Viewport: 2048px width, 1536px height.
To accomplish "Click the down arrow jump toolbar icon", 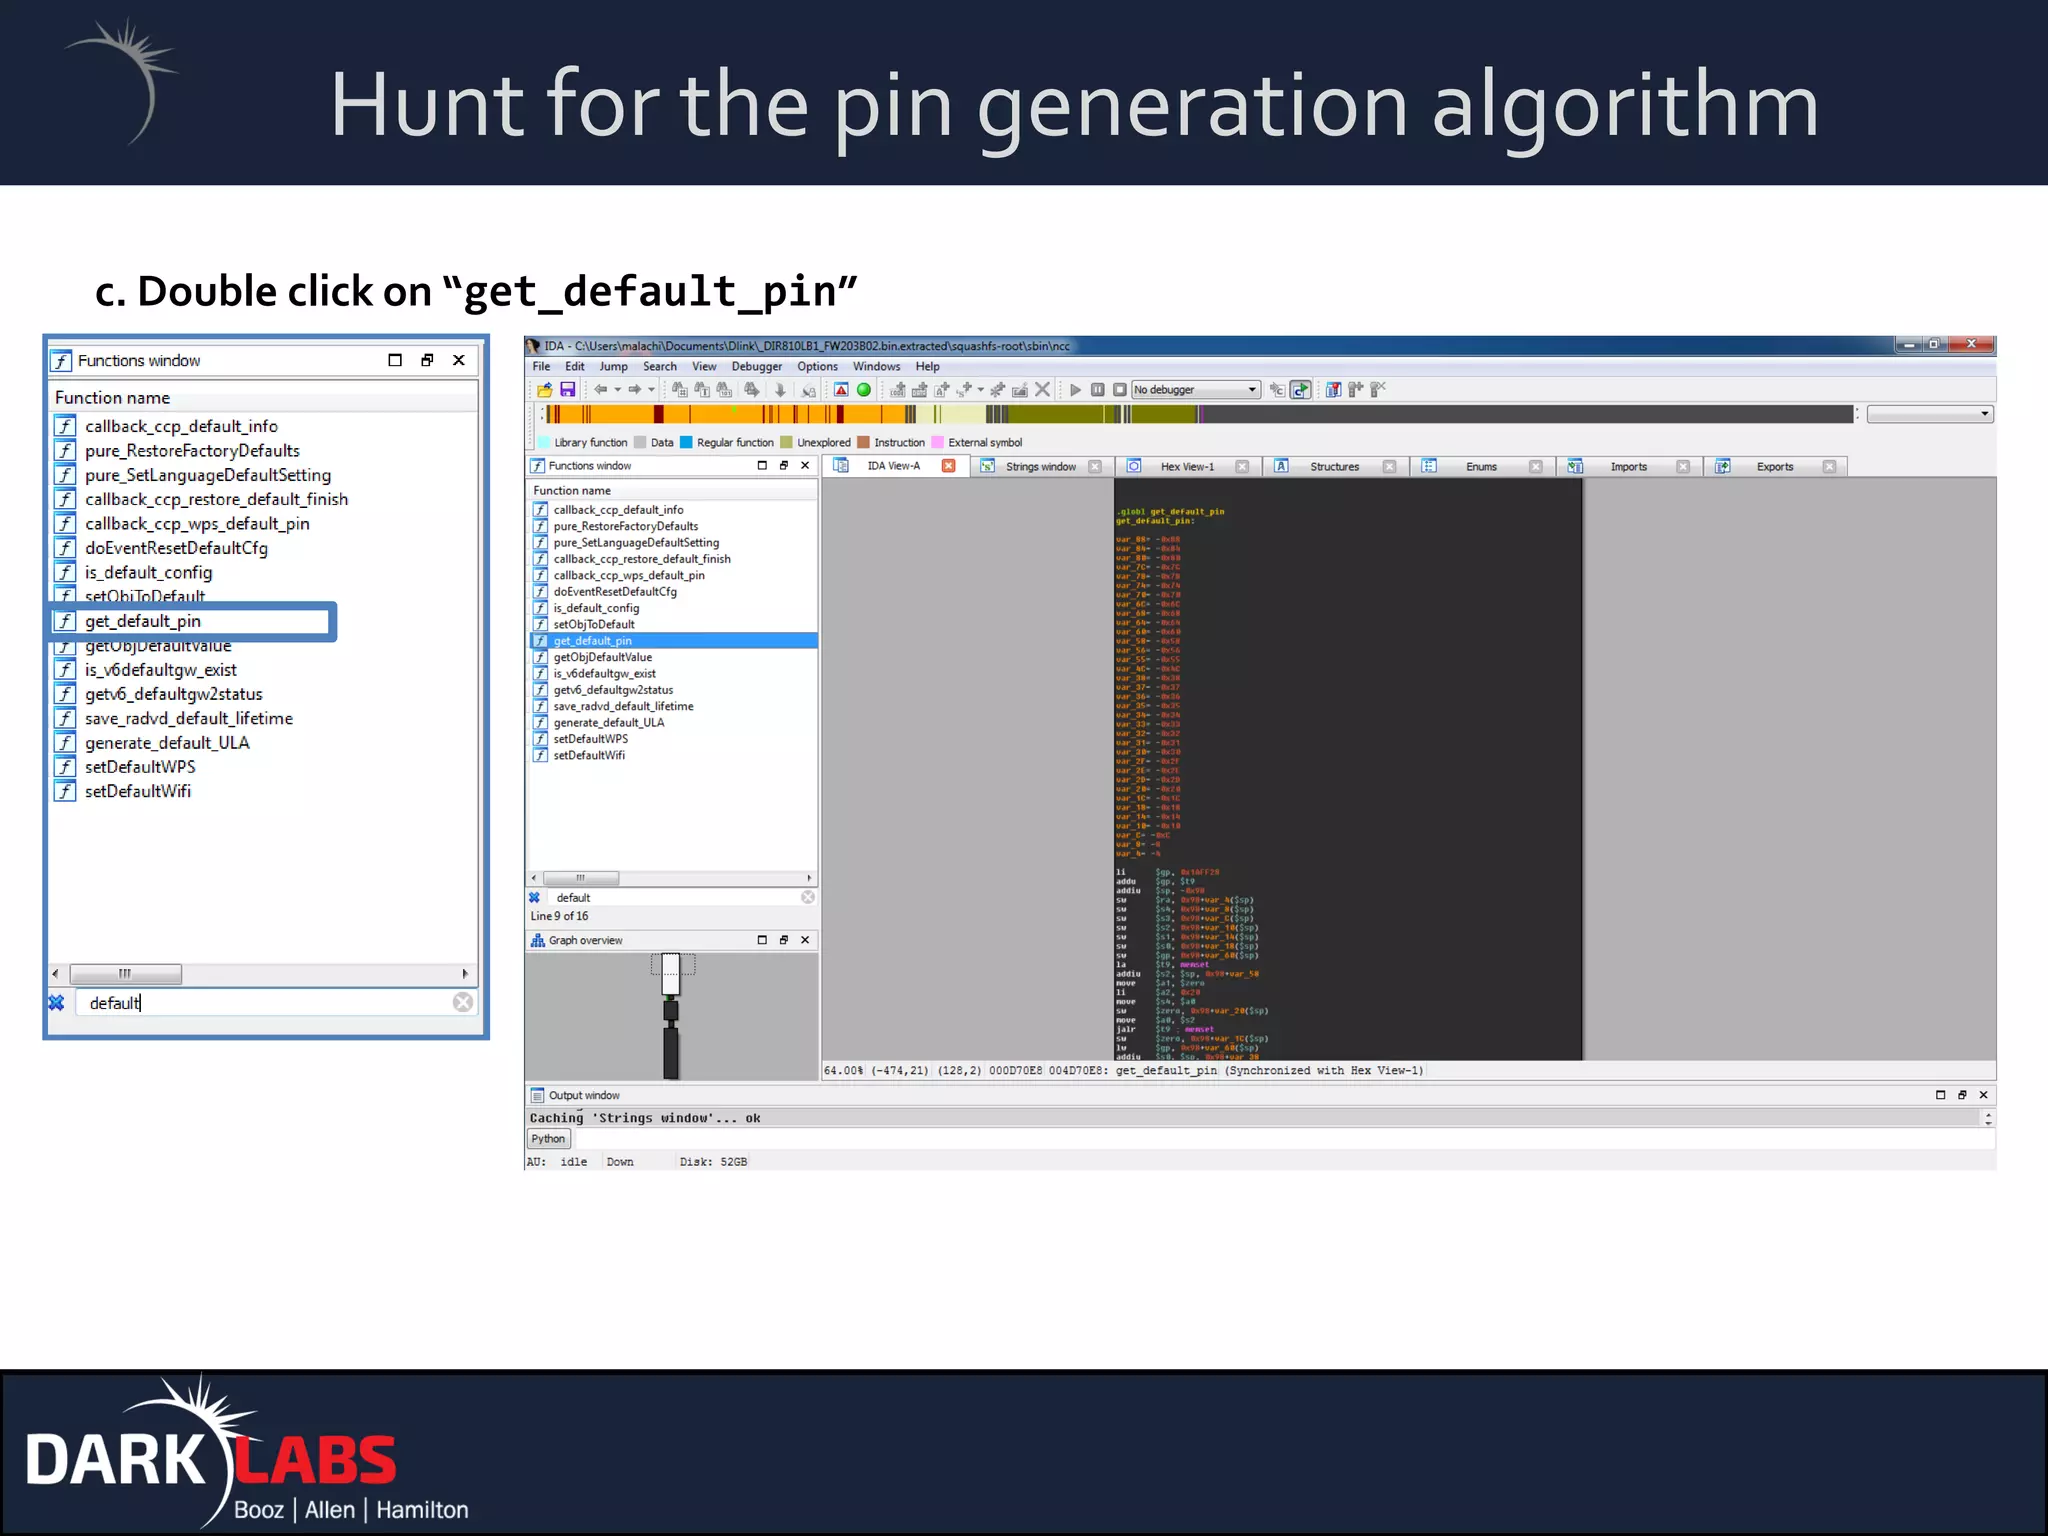I will (x=780, y=390).
